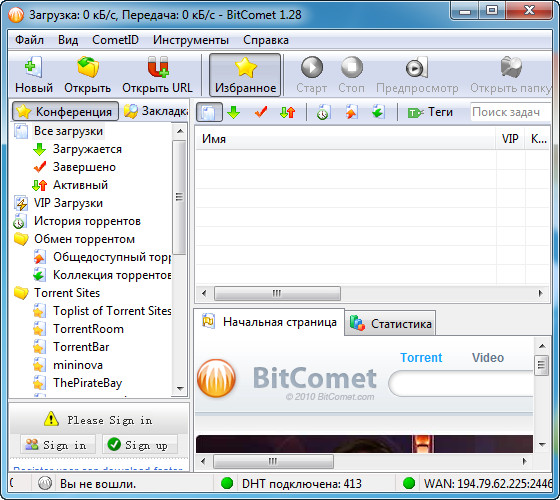Select VIP Загрузки tree item

coord(68,203)
